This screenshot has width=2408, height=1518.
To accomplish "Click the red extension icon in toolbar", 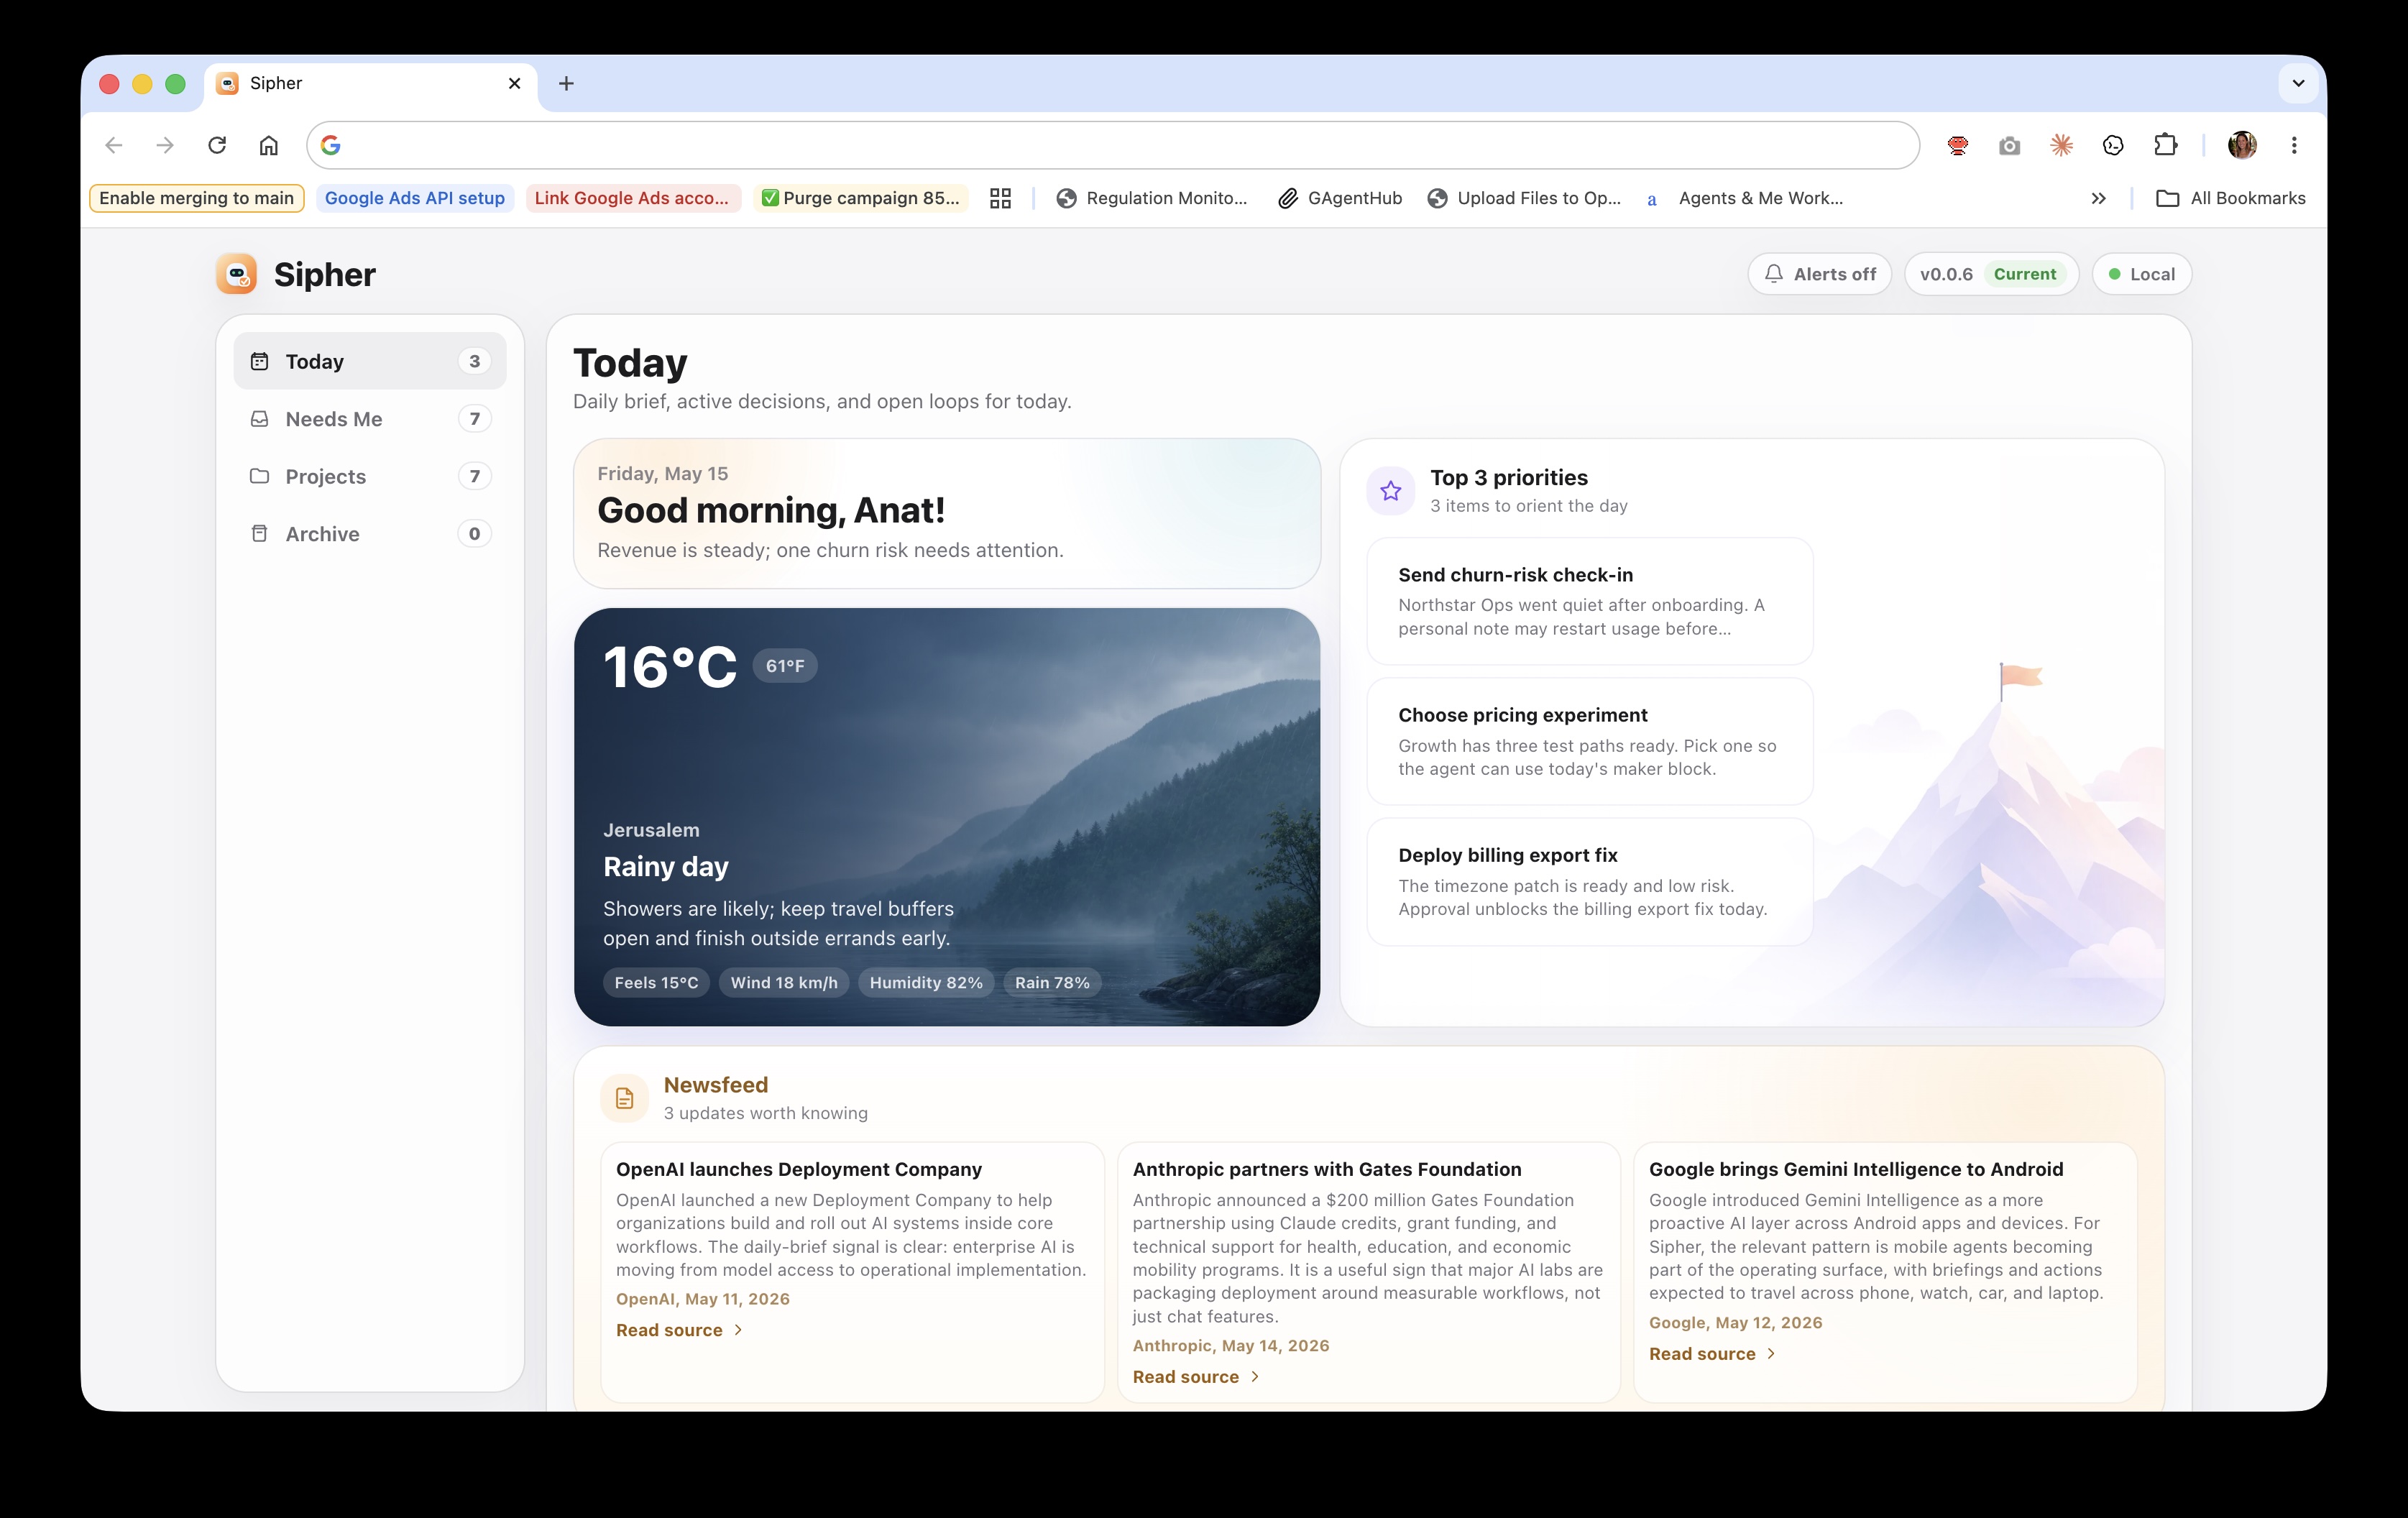I will coord(1957,145).
